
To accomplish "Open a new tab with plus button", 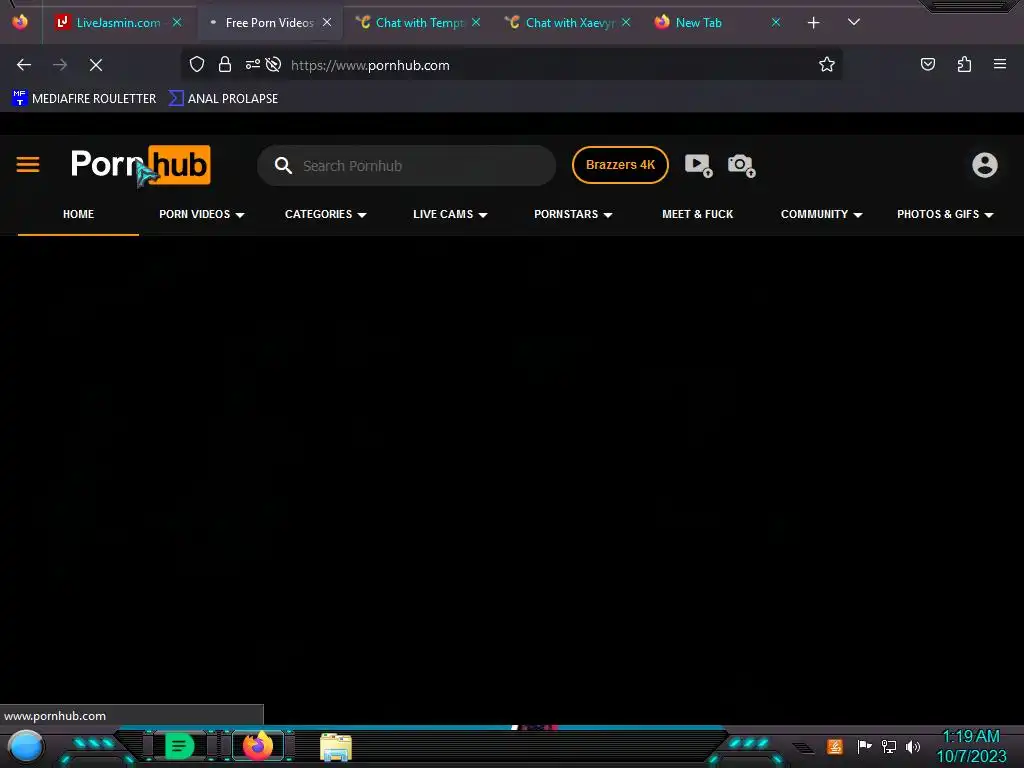I will (814, 23).
